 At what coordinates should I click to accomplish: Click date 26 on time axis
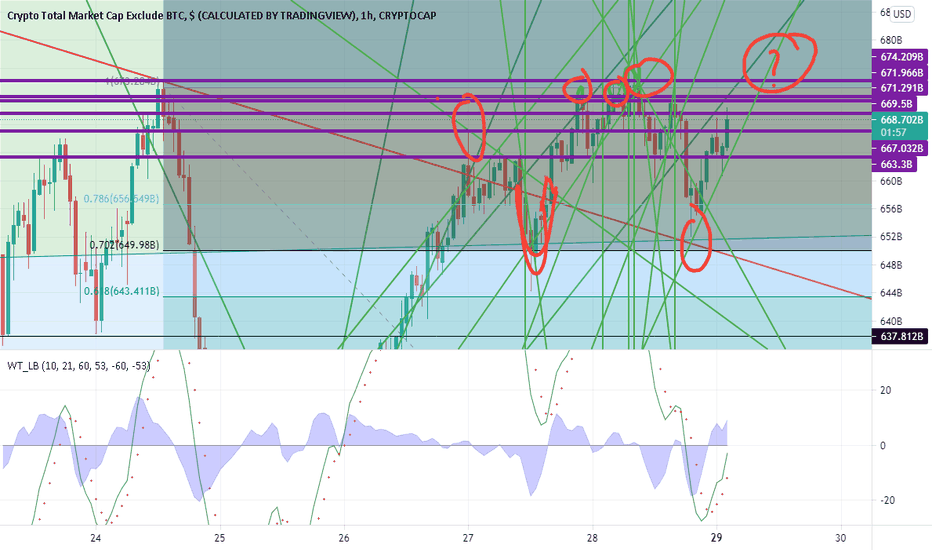point(344,539)
